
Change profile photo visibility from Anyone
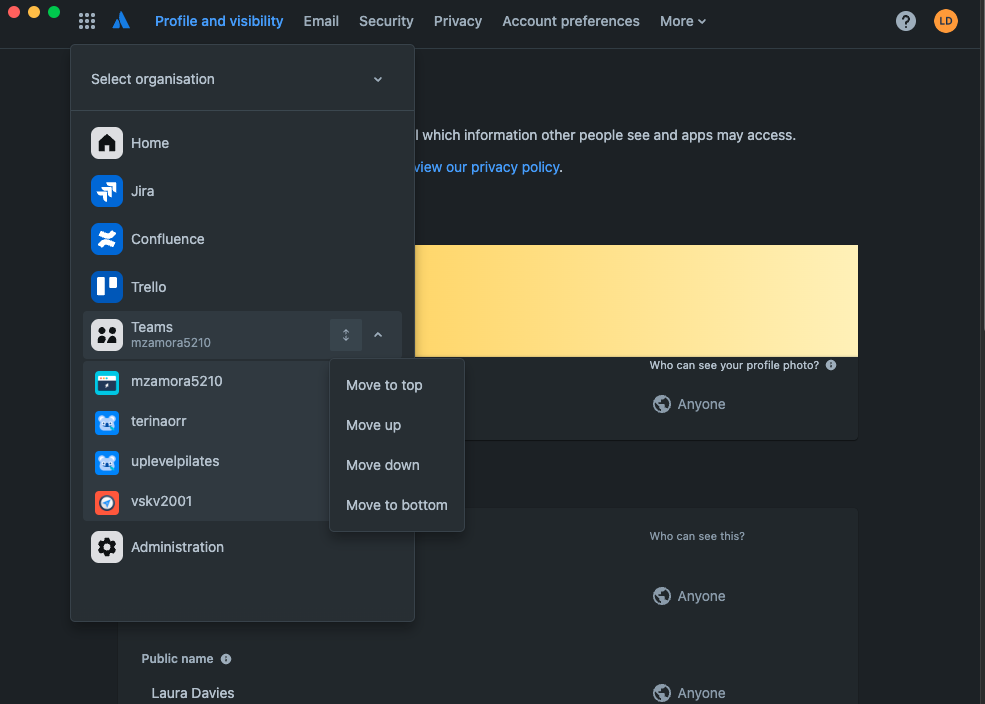689,404
